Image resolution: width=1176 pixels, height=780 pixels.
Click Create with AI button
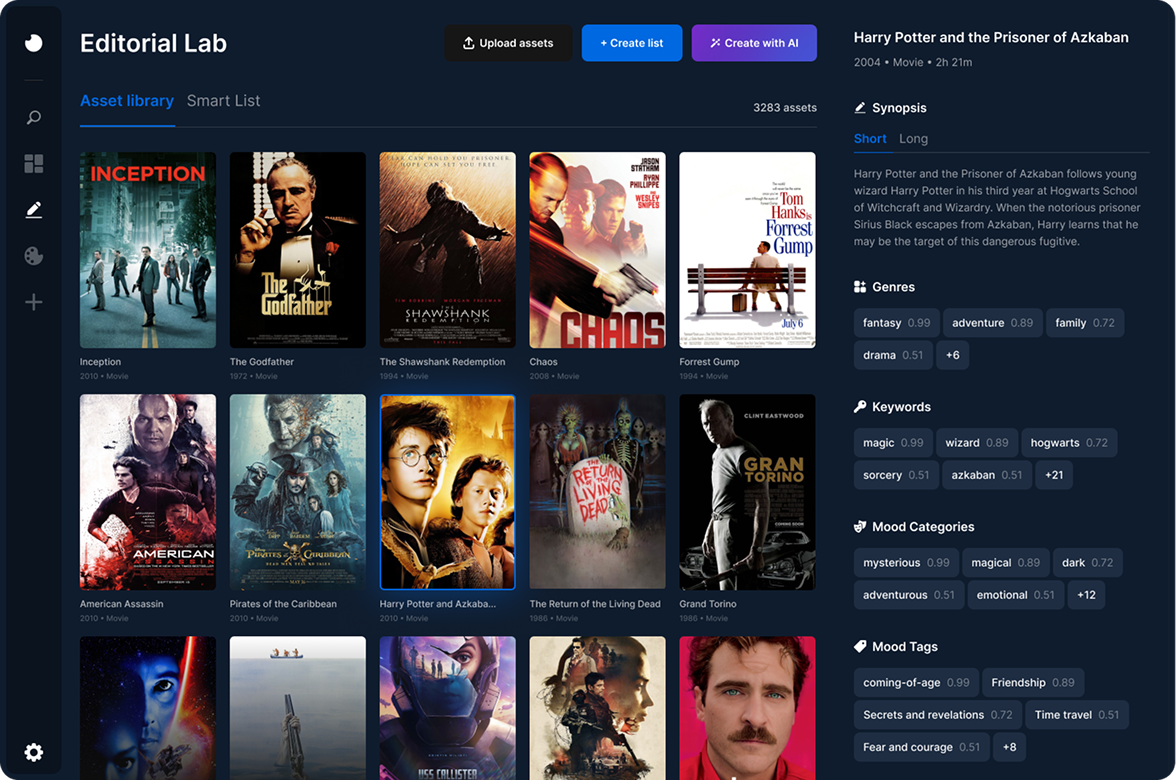pos(754,43)
